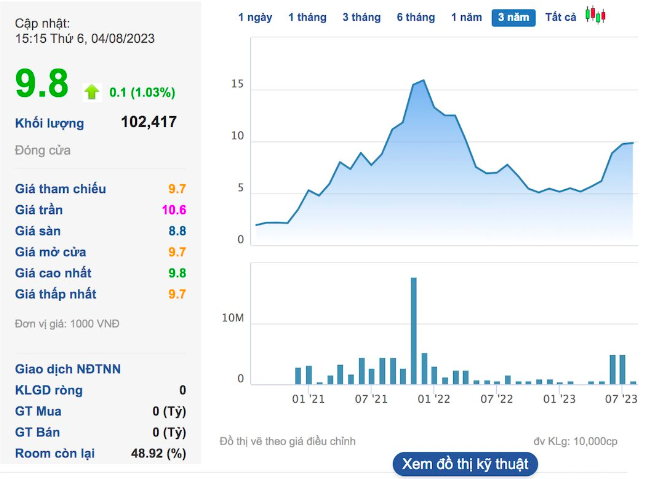Click the active 3 năm tab

513,18
